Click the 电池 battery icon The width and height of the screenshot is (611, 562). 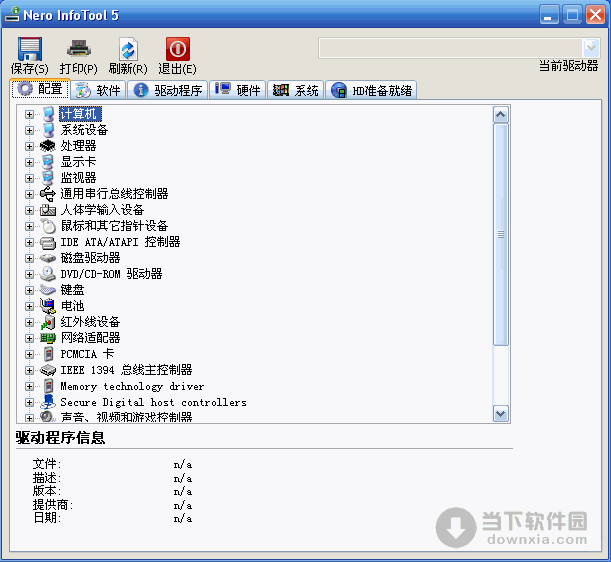click(x=48, y=306)
